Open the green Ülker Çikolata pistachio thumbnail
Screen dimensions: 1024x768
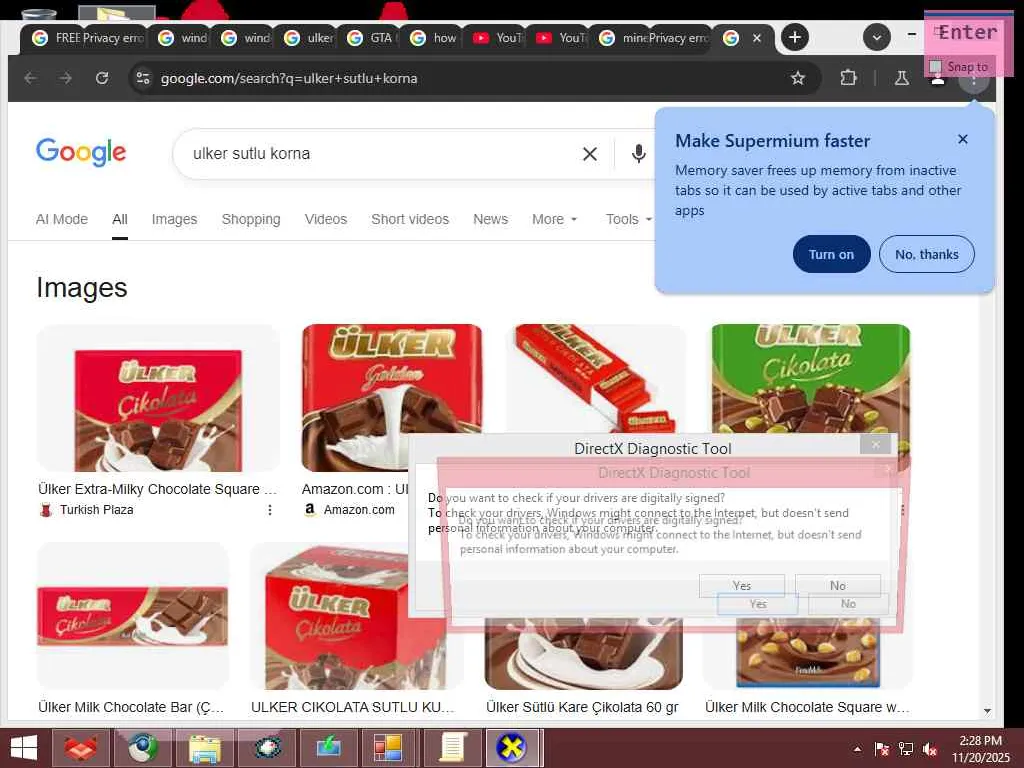[810, 379]
